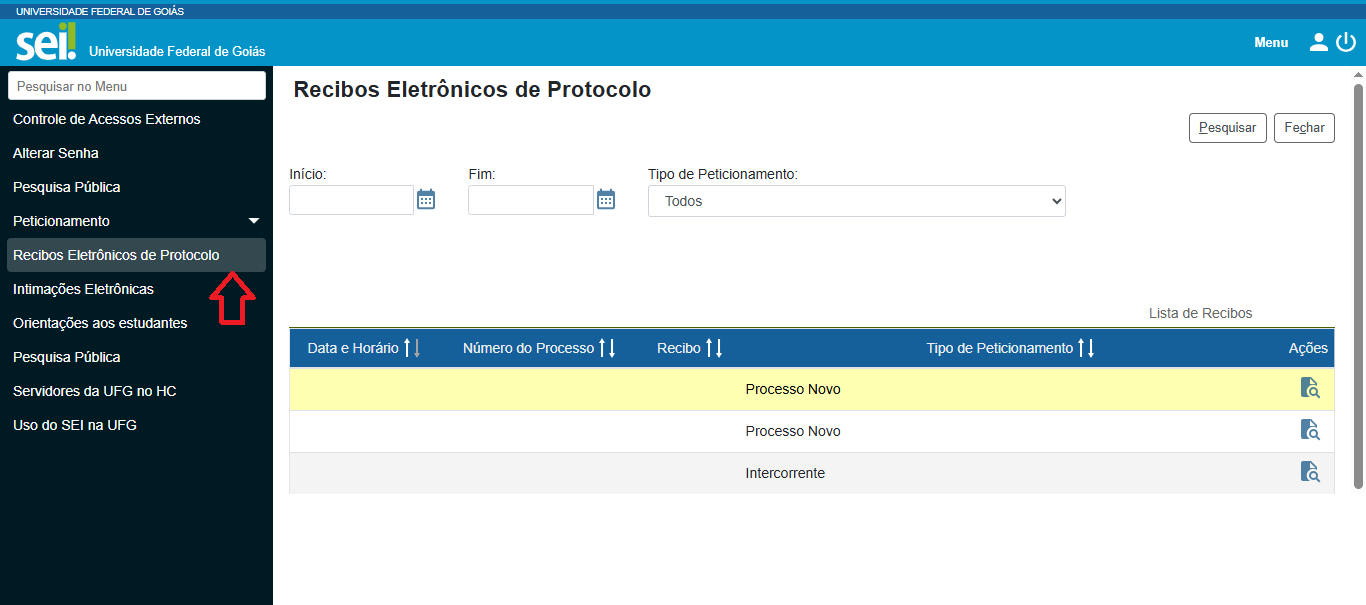The width and height of the screenshot is (1366, 605).
Task: Open the Menu option in the top bar
Action: (x=1271, y=43)
